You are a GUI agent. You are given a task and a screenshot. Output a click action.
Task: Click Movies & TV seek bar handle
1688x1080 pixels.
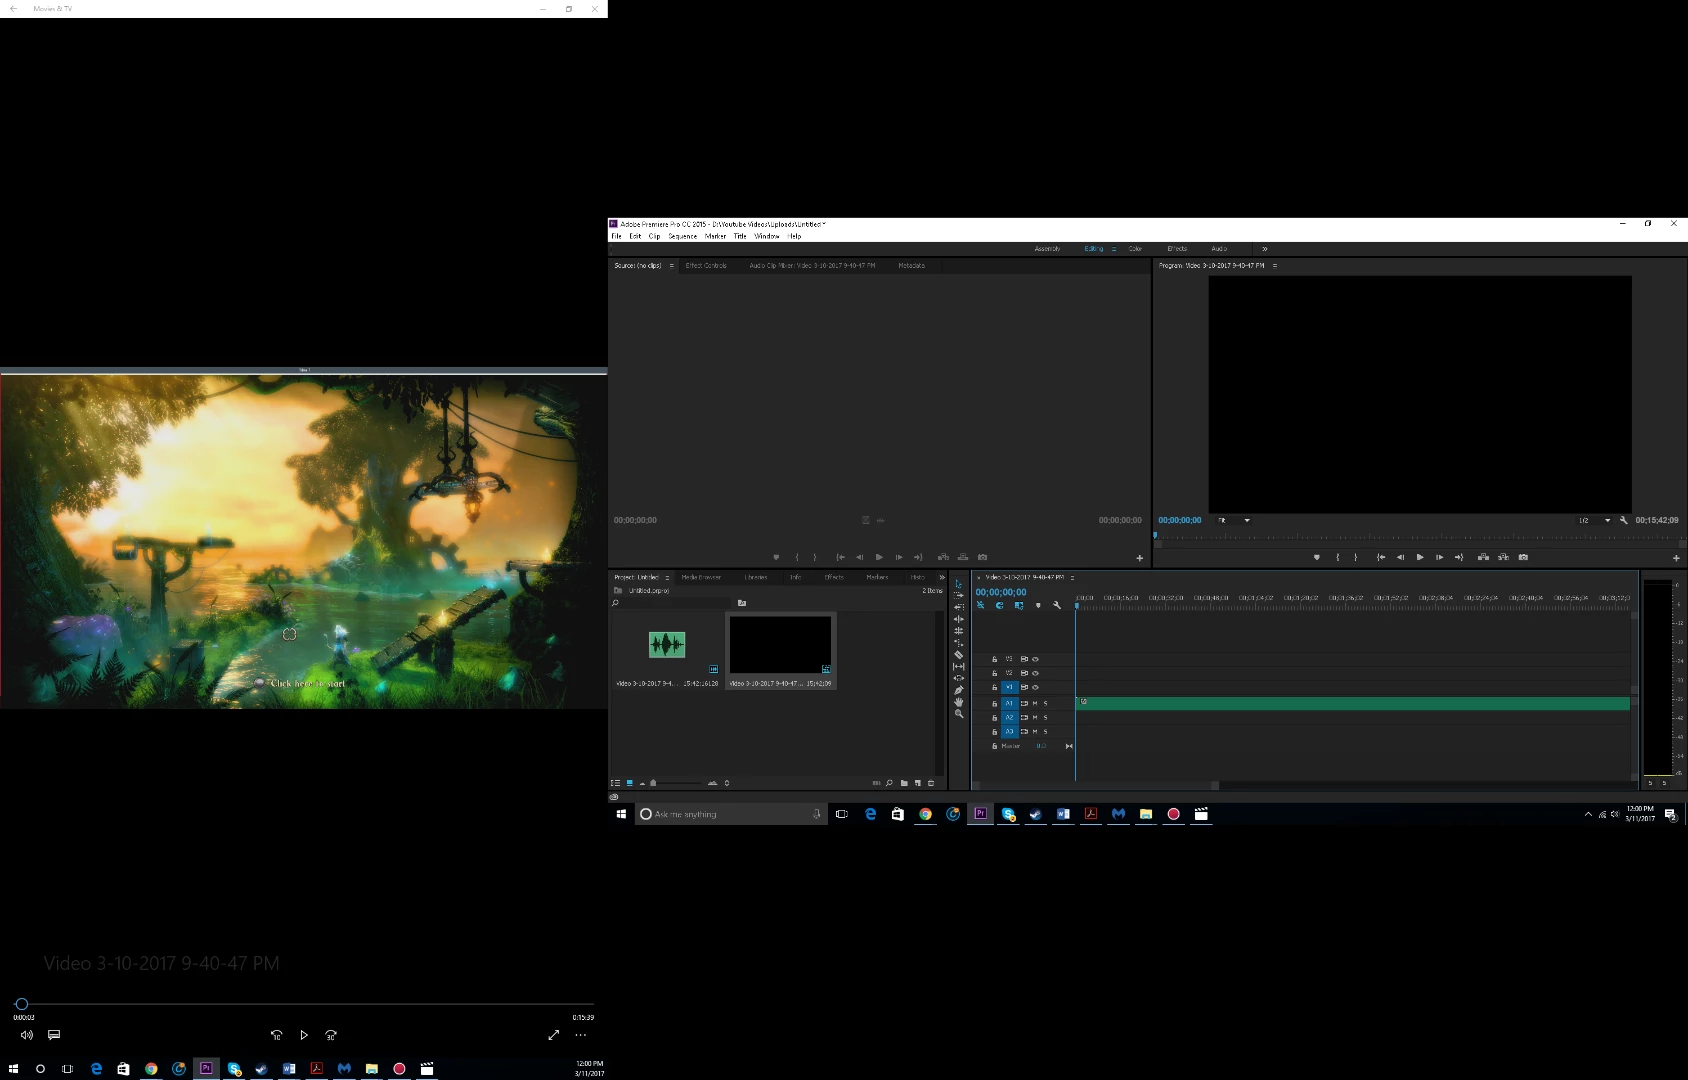21,1004
